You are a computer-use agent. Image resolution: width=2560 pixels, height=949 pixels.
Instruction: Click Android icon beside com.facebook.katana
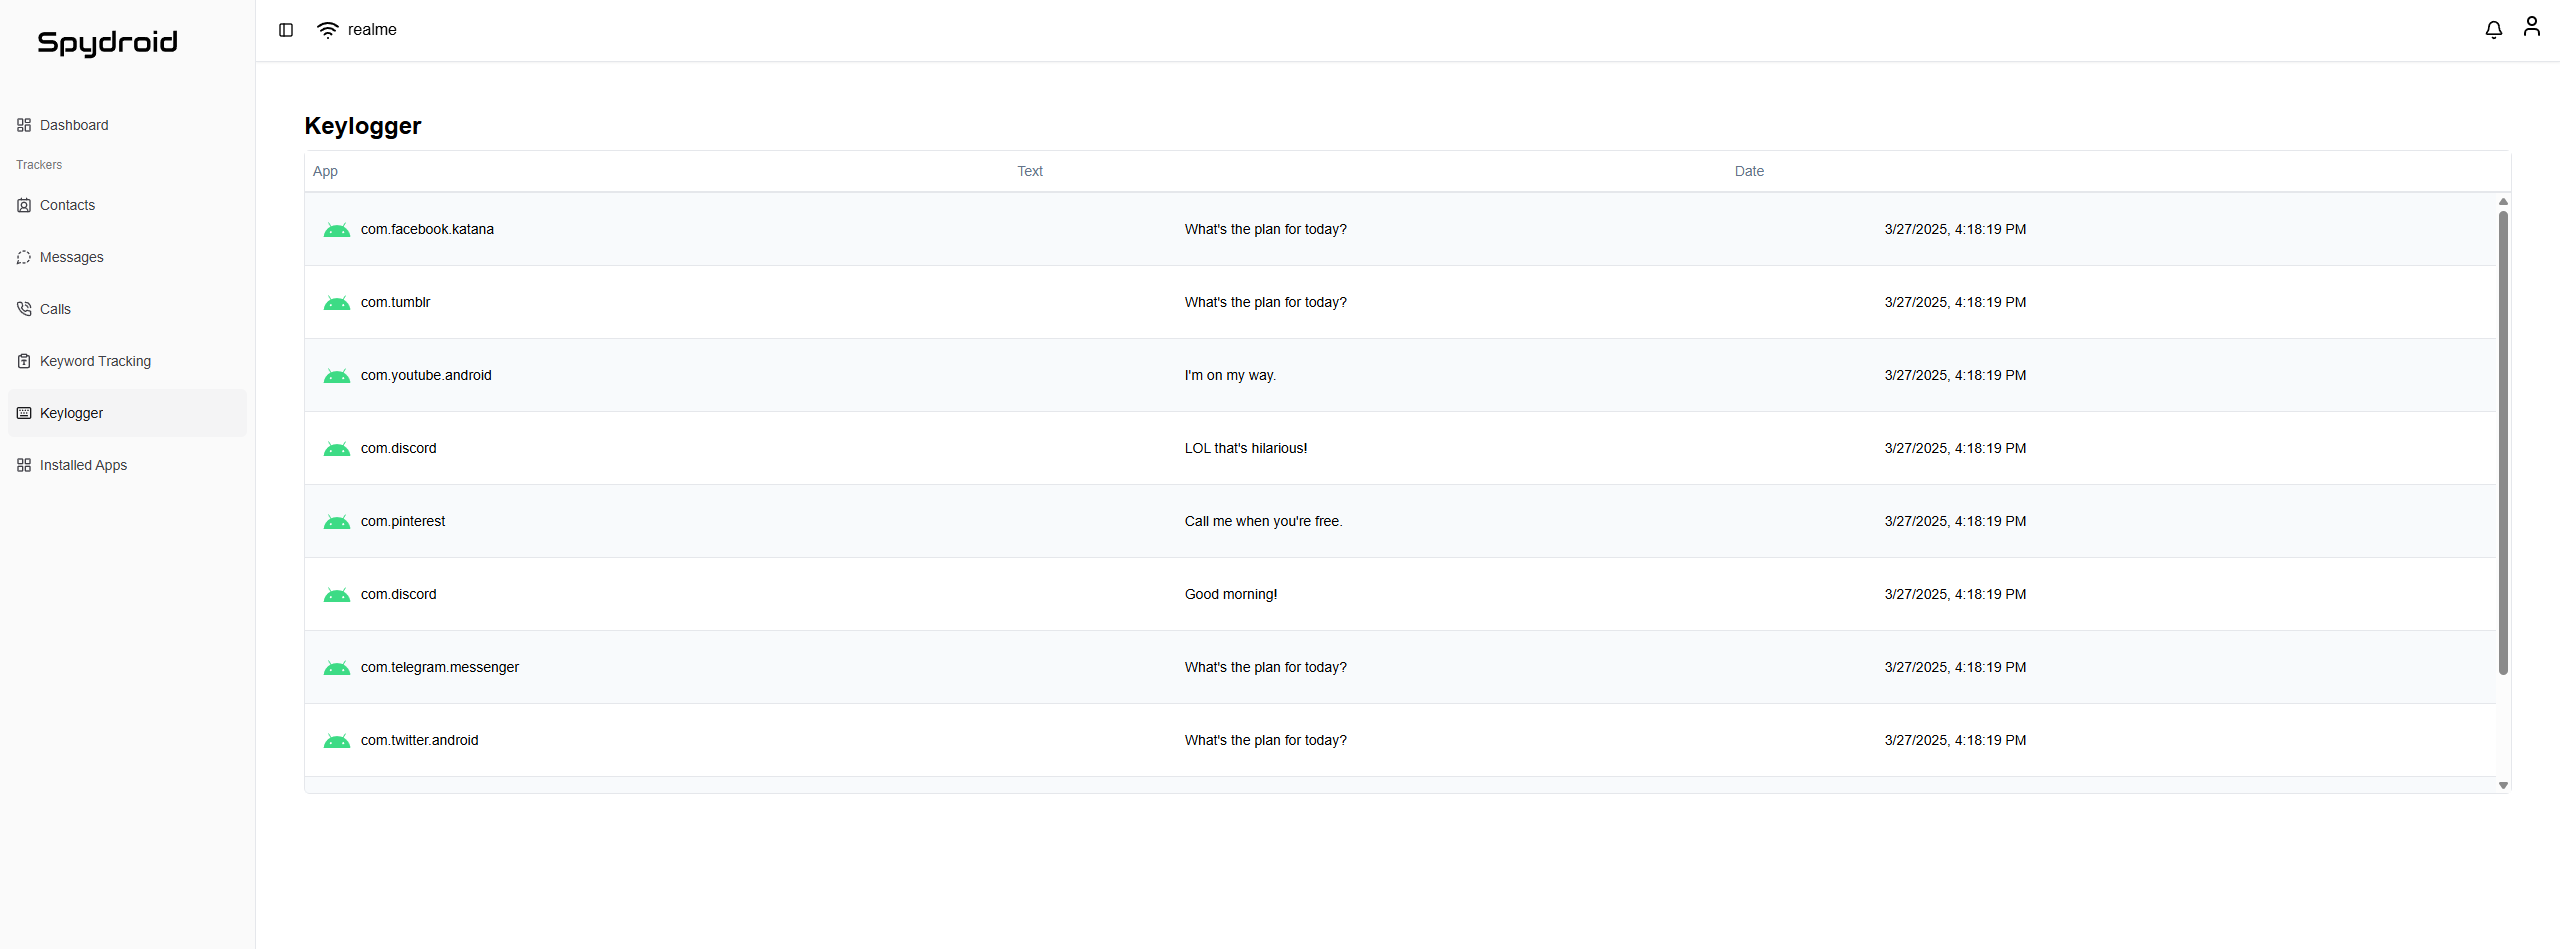[x=337, y=230]
